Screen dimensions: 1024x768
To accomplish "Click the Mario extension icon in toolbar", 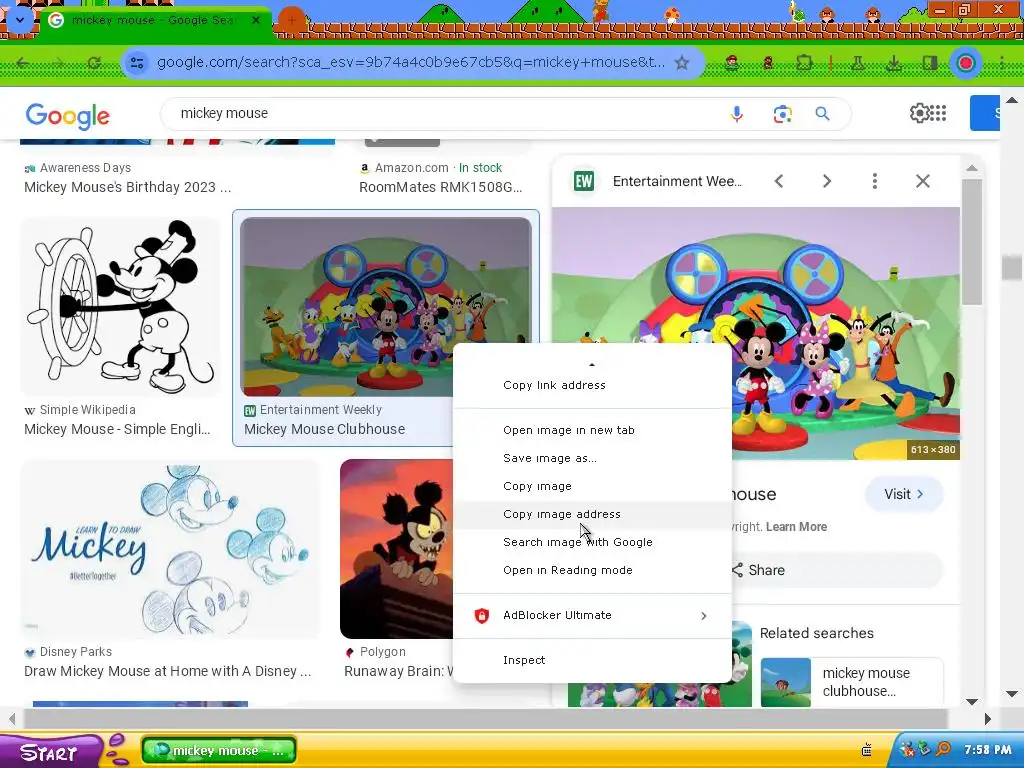I will click(733, 63).
